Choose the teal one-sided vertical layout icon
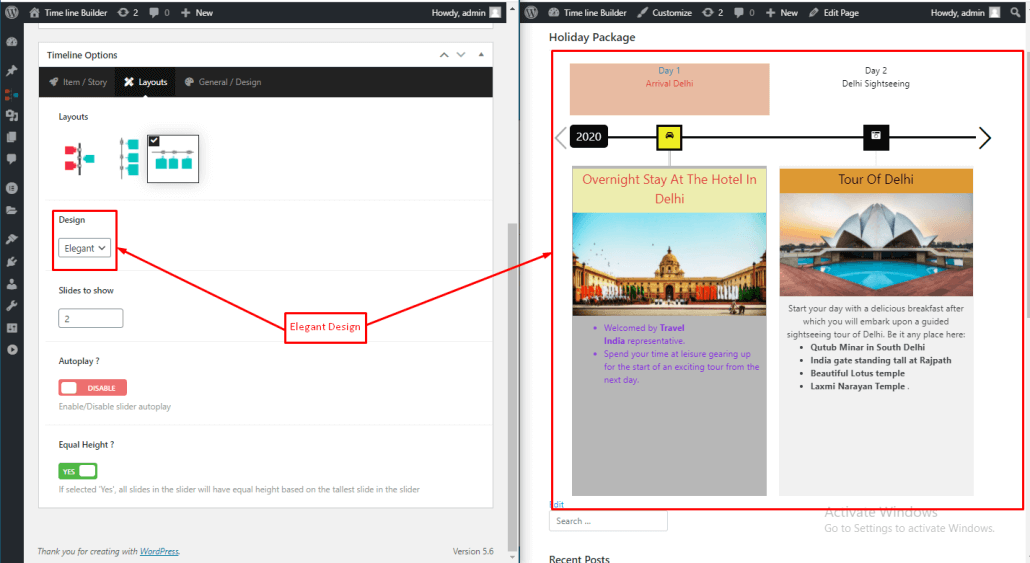Image resolution: width=1030 pixels, height=563 pixels. [128, 158]
